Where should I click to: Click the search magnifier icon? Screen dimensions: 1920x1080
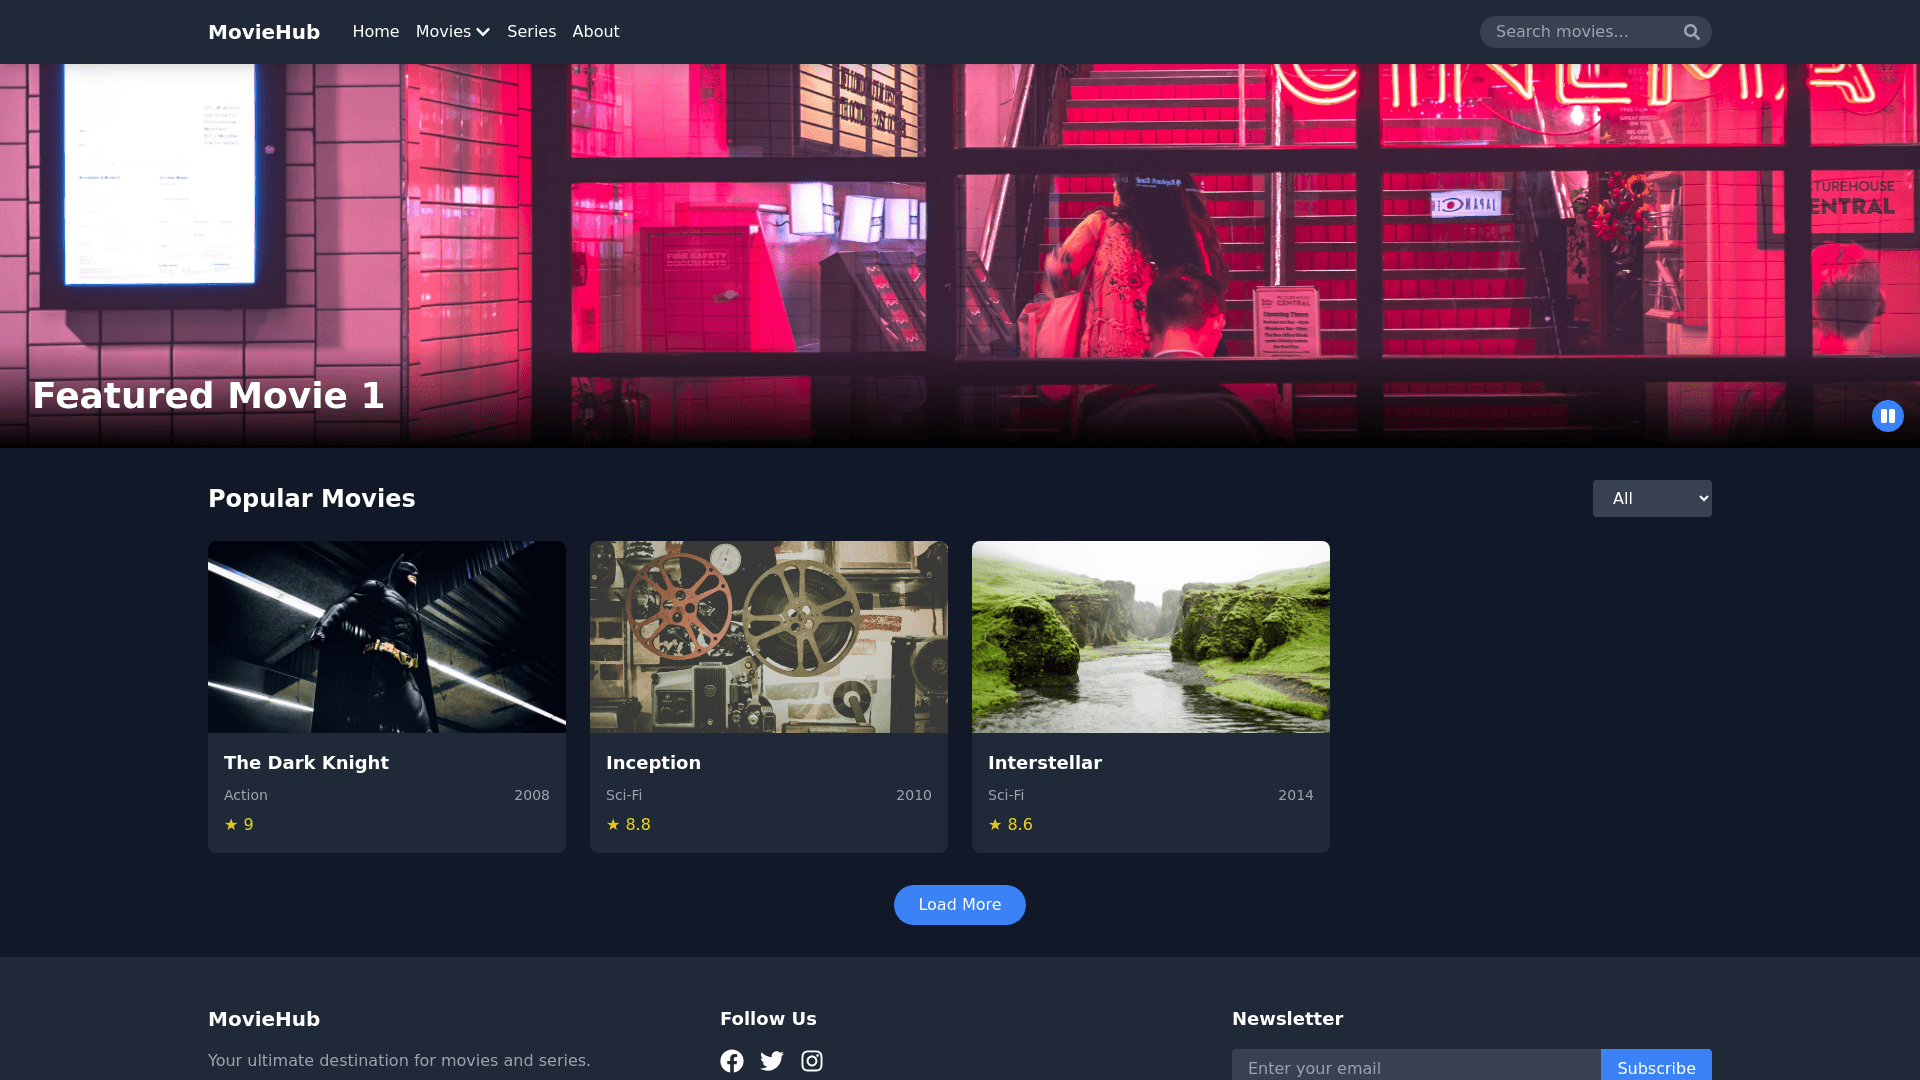pyautogui.click(x=1691, y=32)
